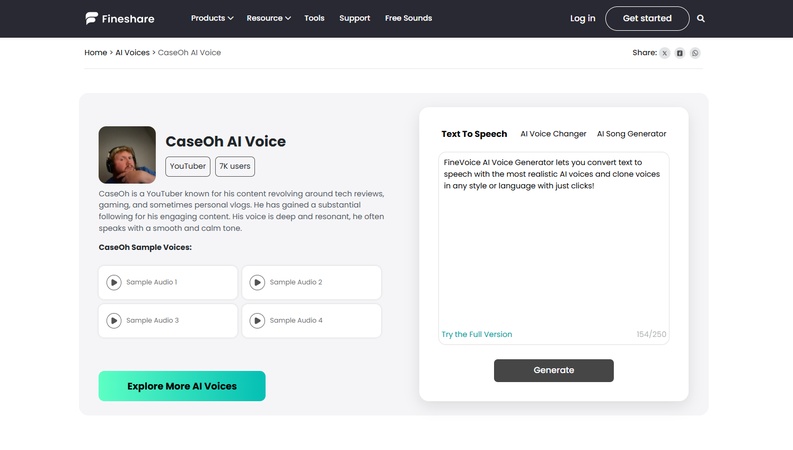Click the CaseOh profile thumbnail
The height and width of the screenshot is (450, 793).
(127, 155)
